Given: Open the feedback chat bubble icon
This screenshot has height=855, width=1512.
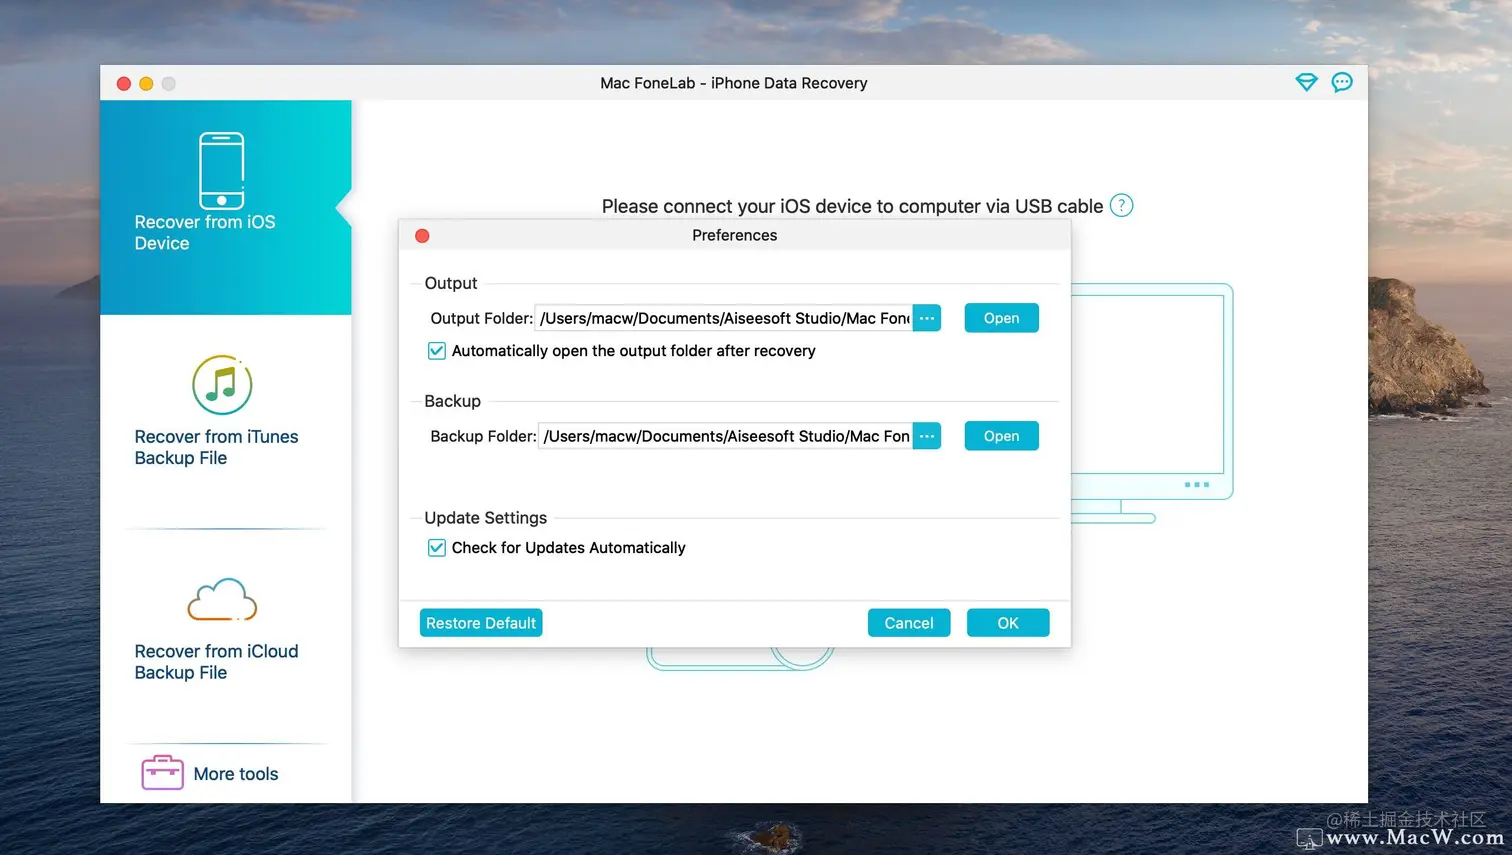Looking at the screenshot, I should coord(1342,82).
